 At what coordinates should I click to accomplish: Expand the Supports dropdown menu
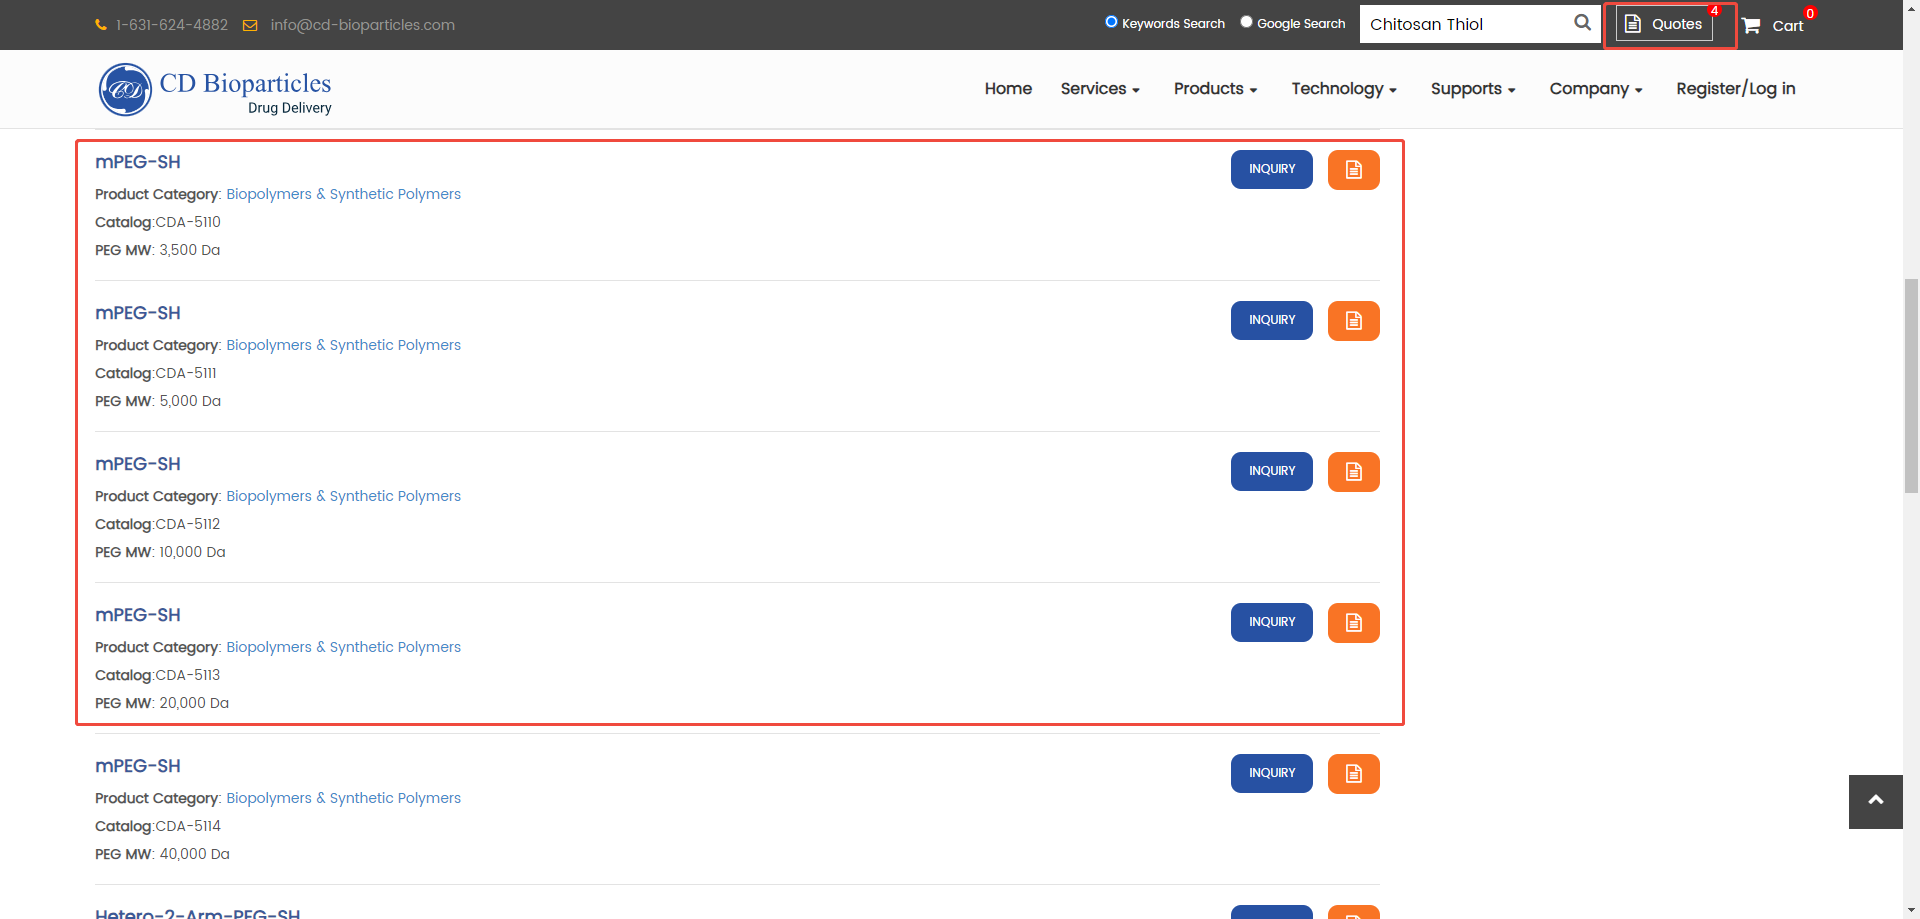(1473, 89)
